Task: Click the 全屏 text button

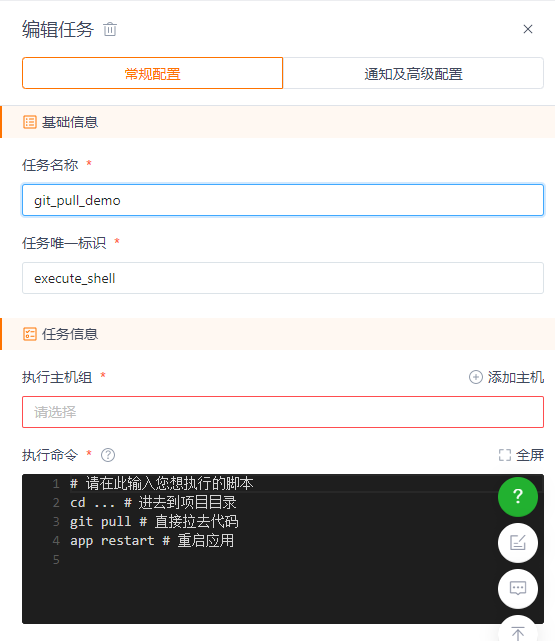Action: (x=530, y=455)
